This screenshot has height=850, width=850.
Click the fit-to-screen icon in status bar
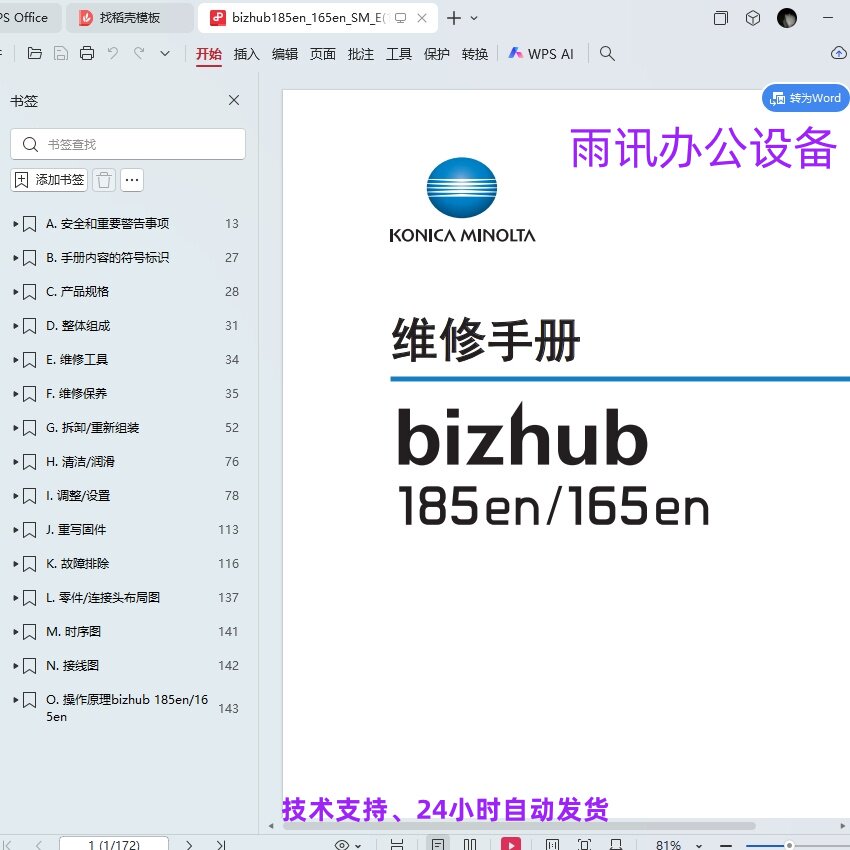(584, 845)
